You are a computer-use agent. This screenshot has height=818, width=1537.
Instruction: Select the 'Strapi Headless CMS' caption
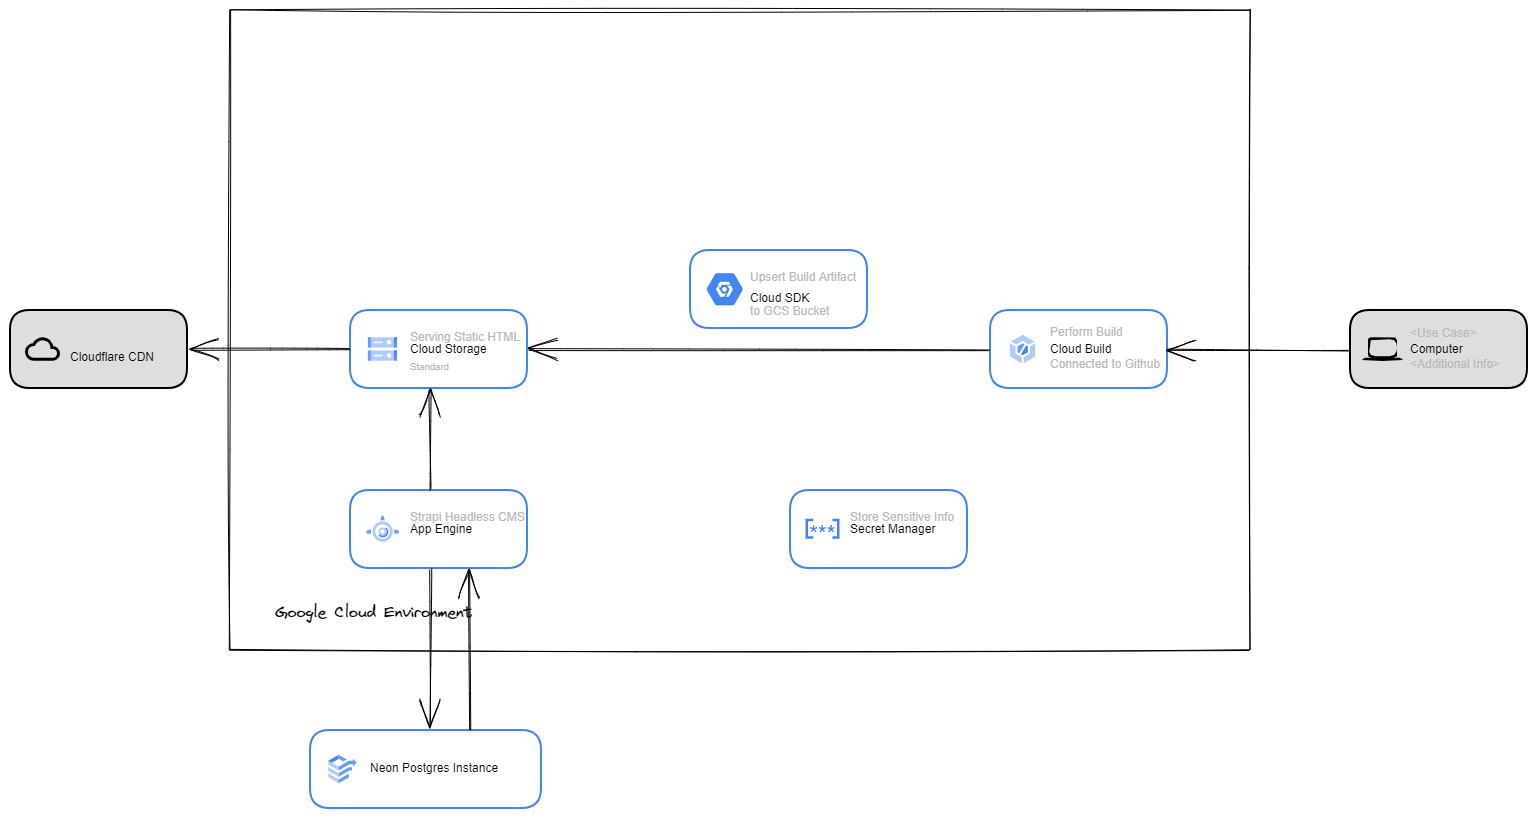click(467, 517)
